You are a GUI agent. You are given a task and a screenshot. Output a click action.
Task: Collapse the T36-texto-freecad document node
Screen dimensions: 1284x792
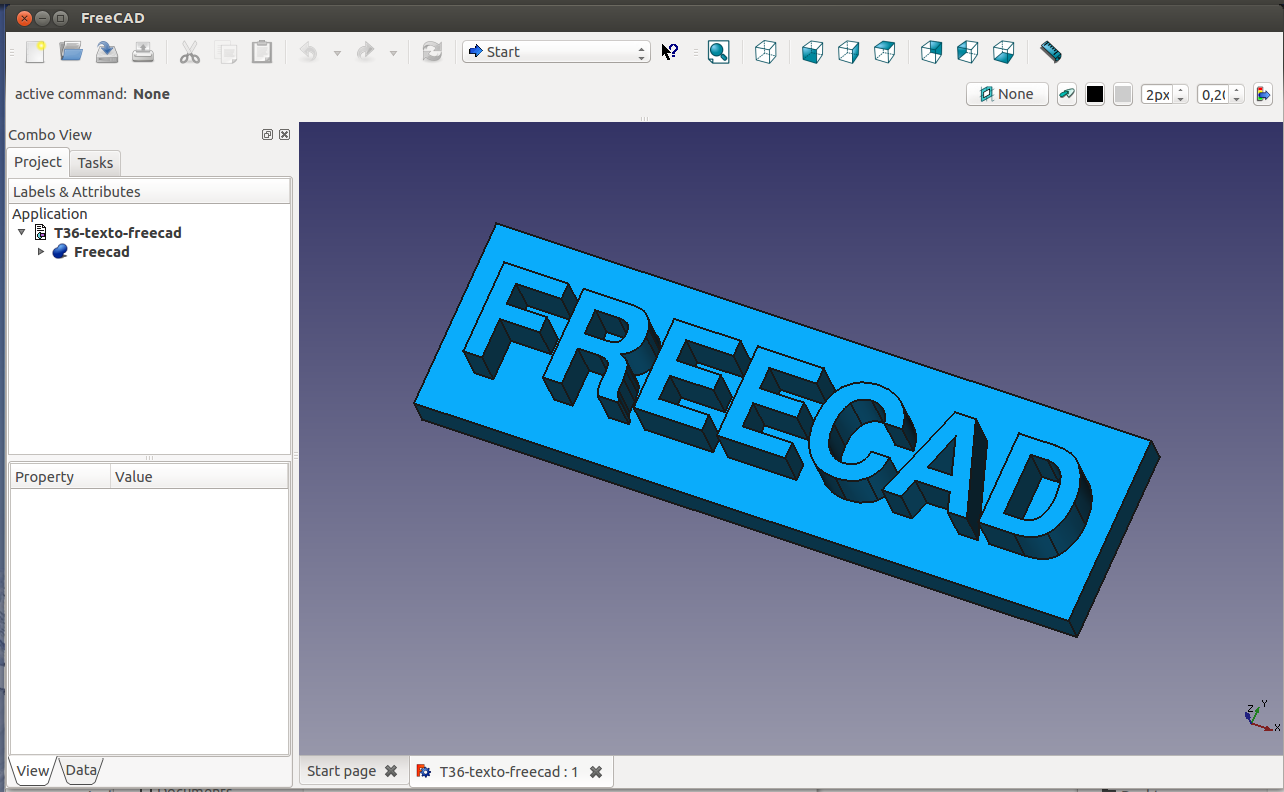click(22, 232)
